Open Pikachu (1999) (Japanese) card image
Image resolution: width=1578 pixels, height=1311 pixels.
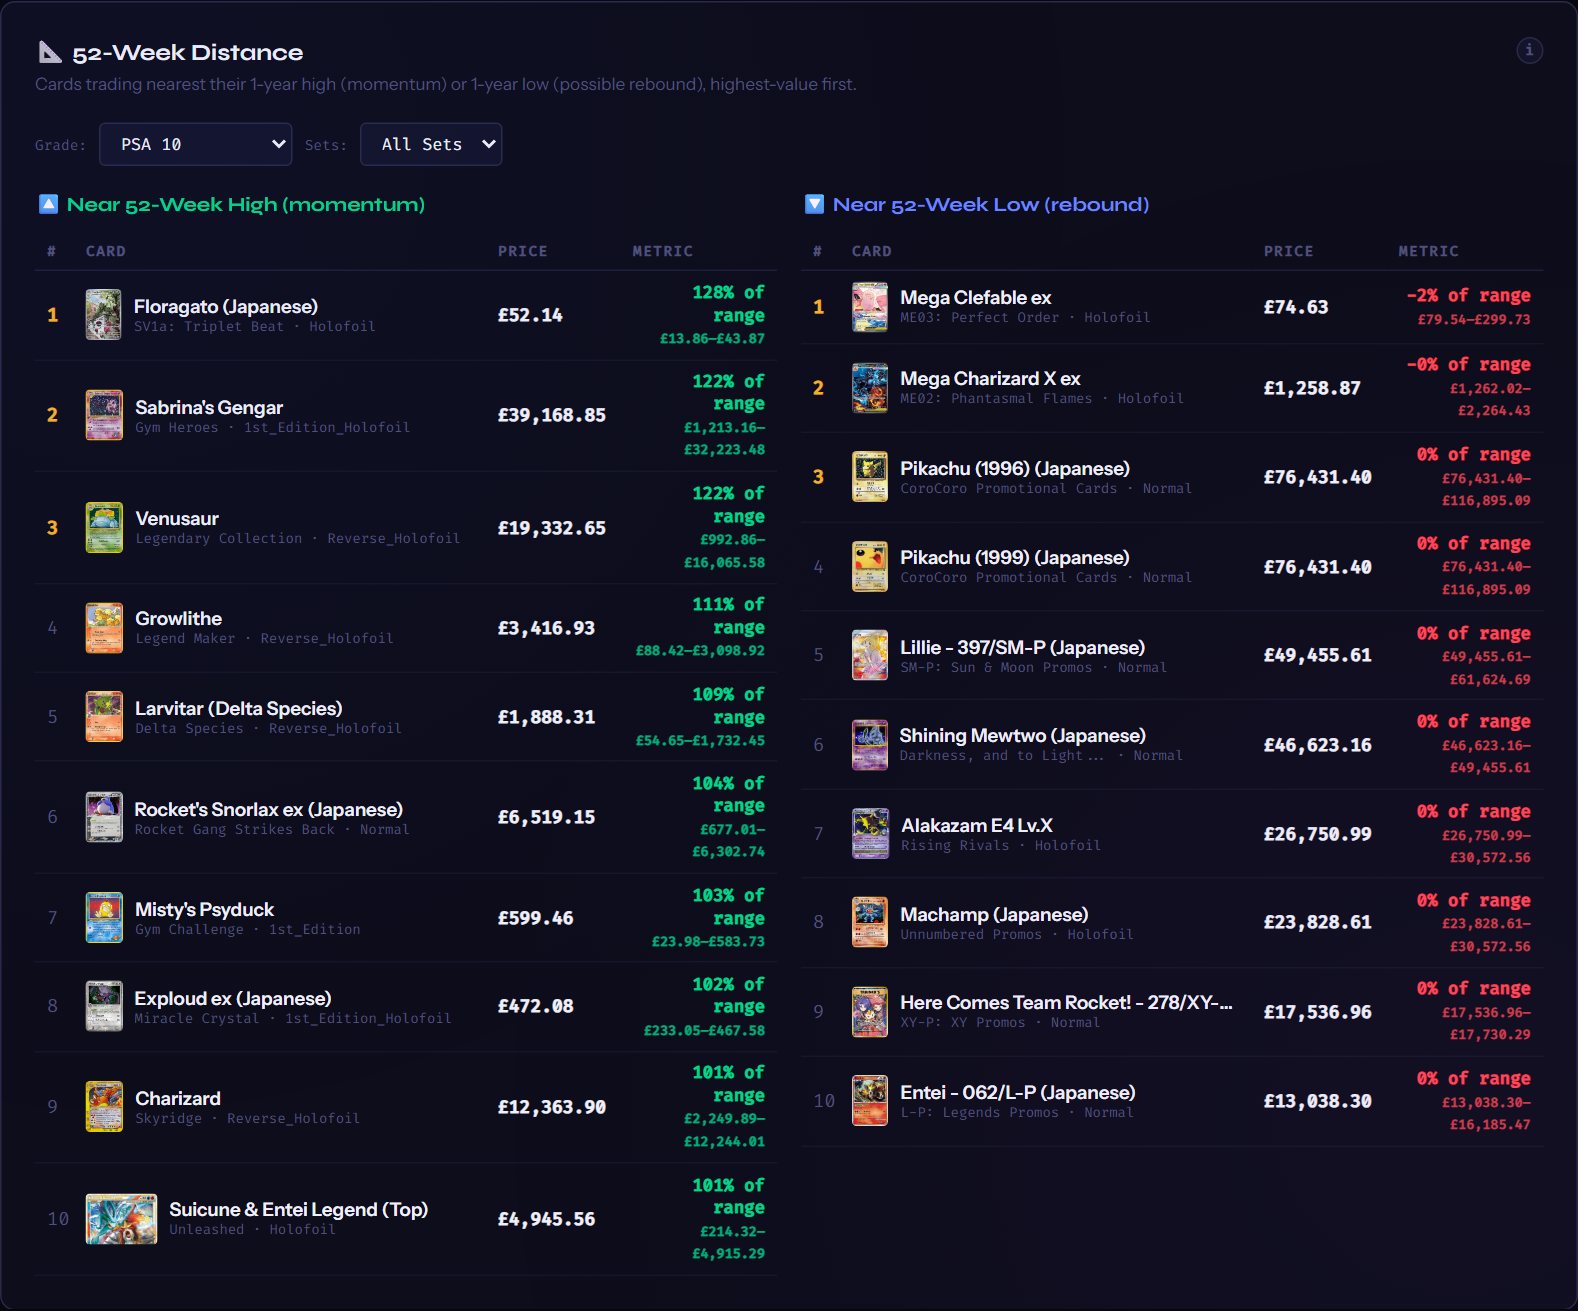tap(870, 566)
